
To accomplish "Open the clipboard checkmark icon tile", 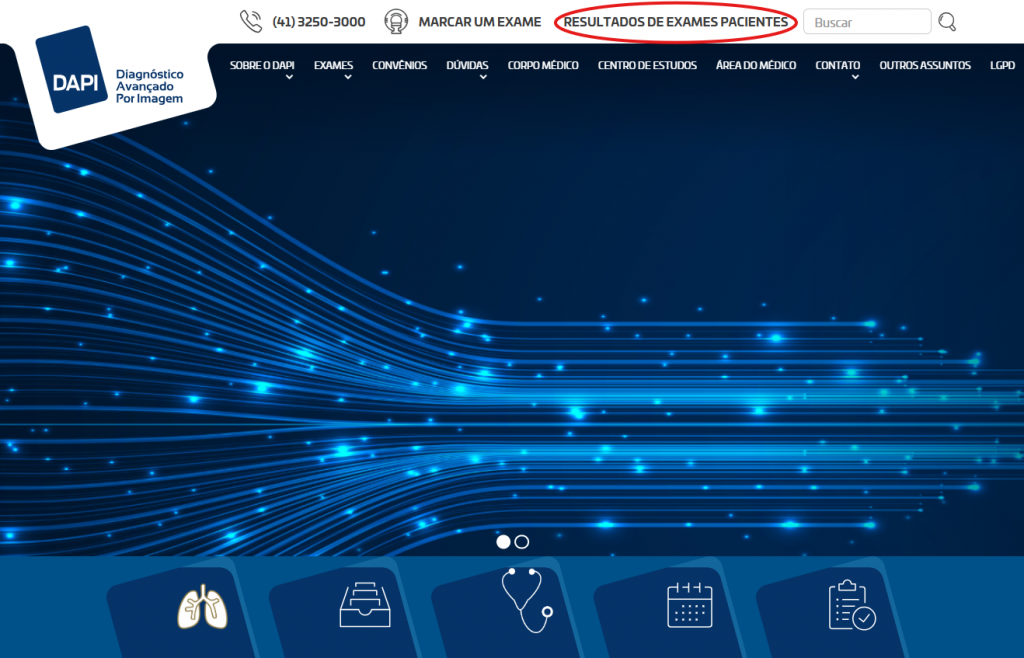I will tap(851, 606).
